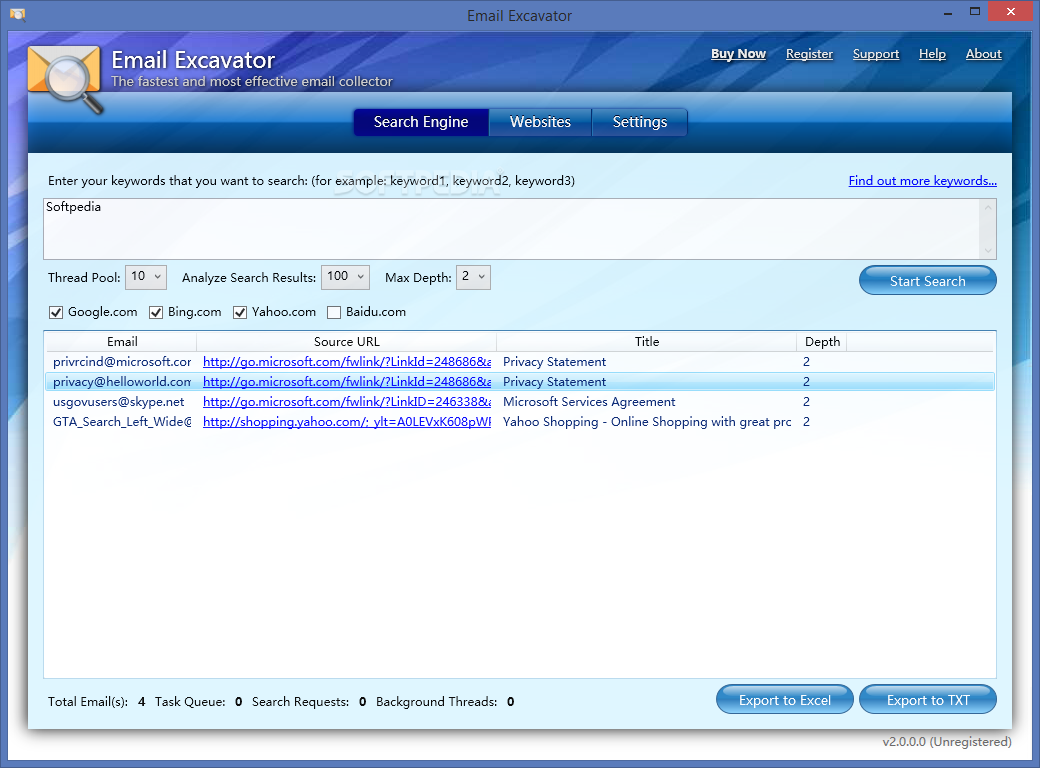Enable the Baidu.com checkbox
This screenshot has width=1040, height=768.
(334, 312)
